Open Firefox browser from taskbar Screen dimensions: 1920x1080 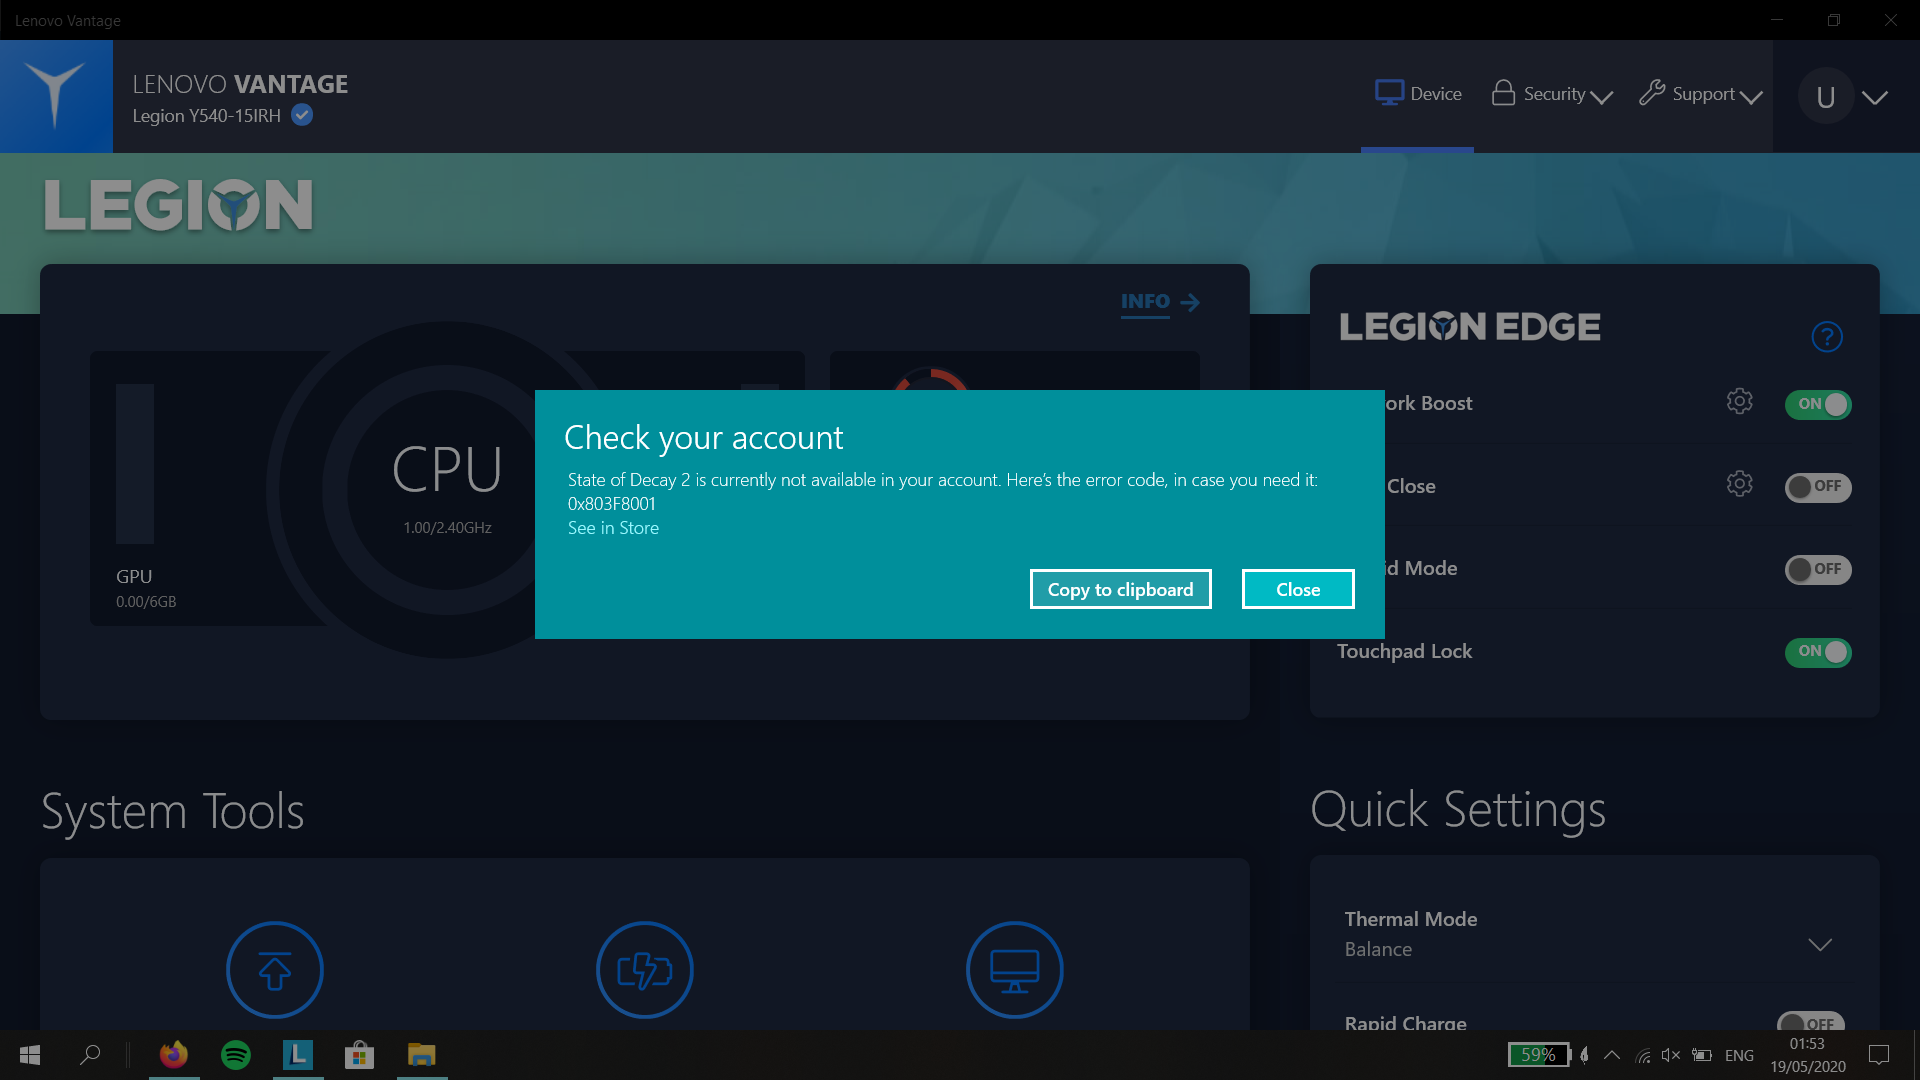[174, 1054]
